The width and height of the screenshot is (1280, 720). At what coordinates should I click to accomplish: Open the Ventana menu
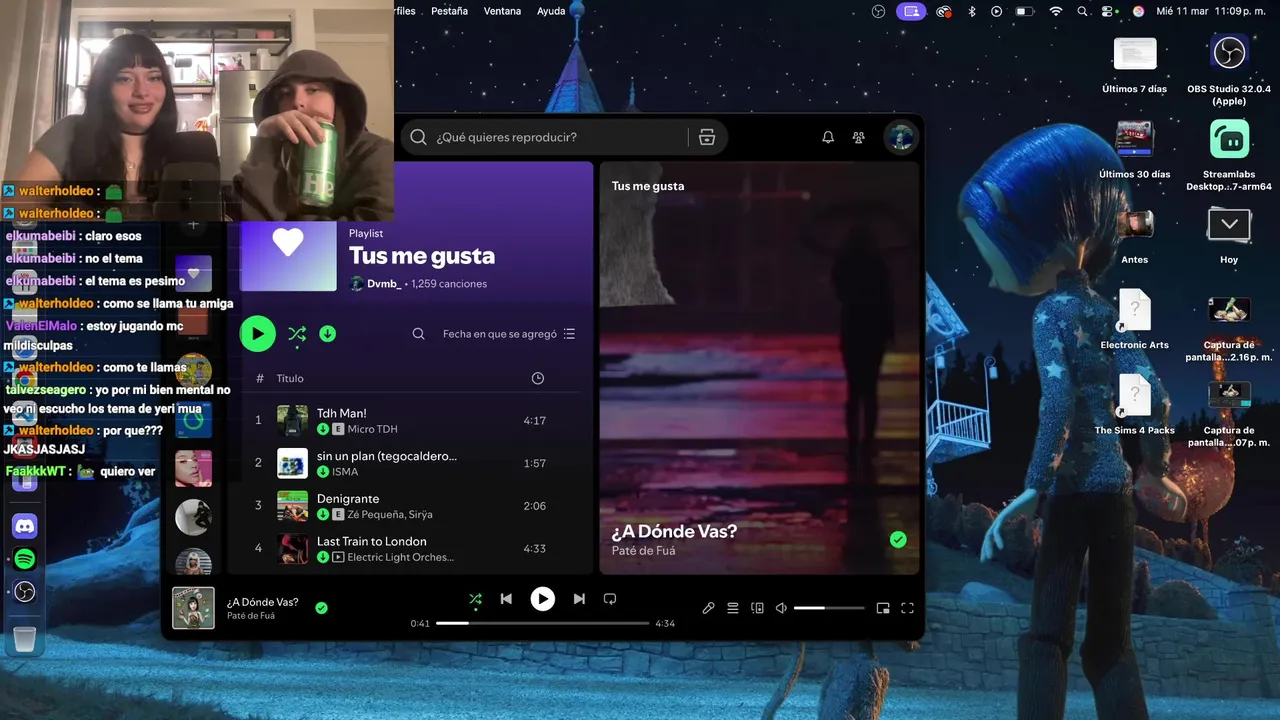point(502,11)
